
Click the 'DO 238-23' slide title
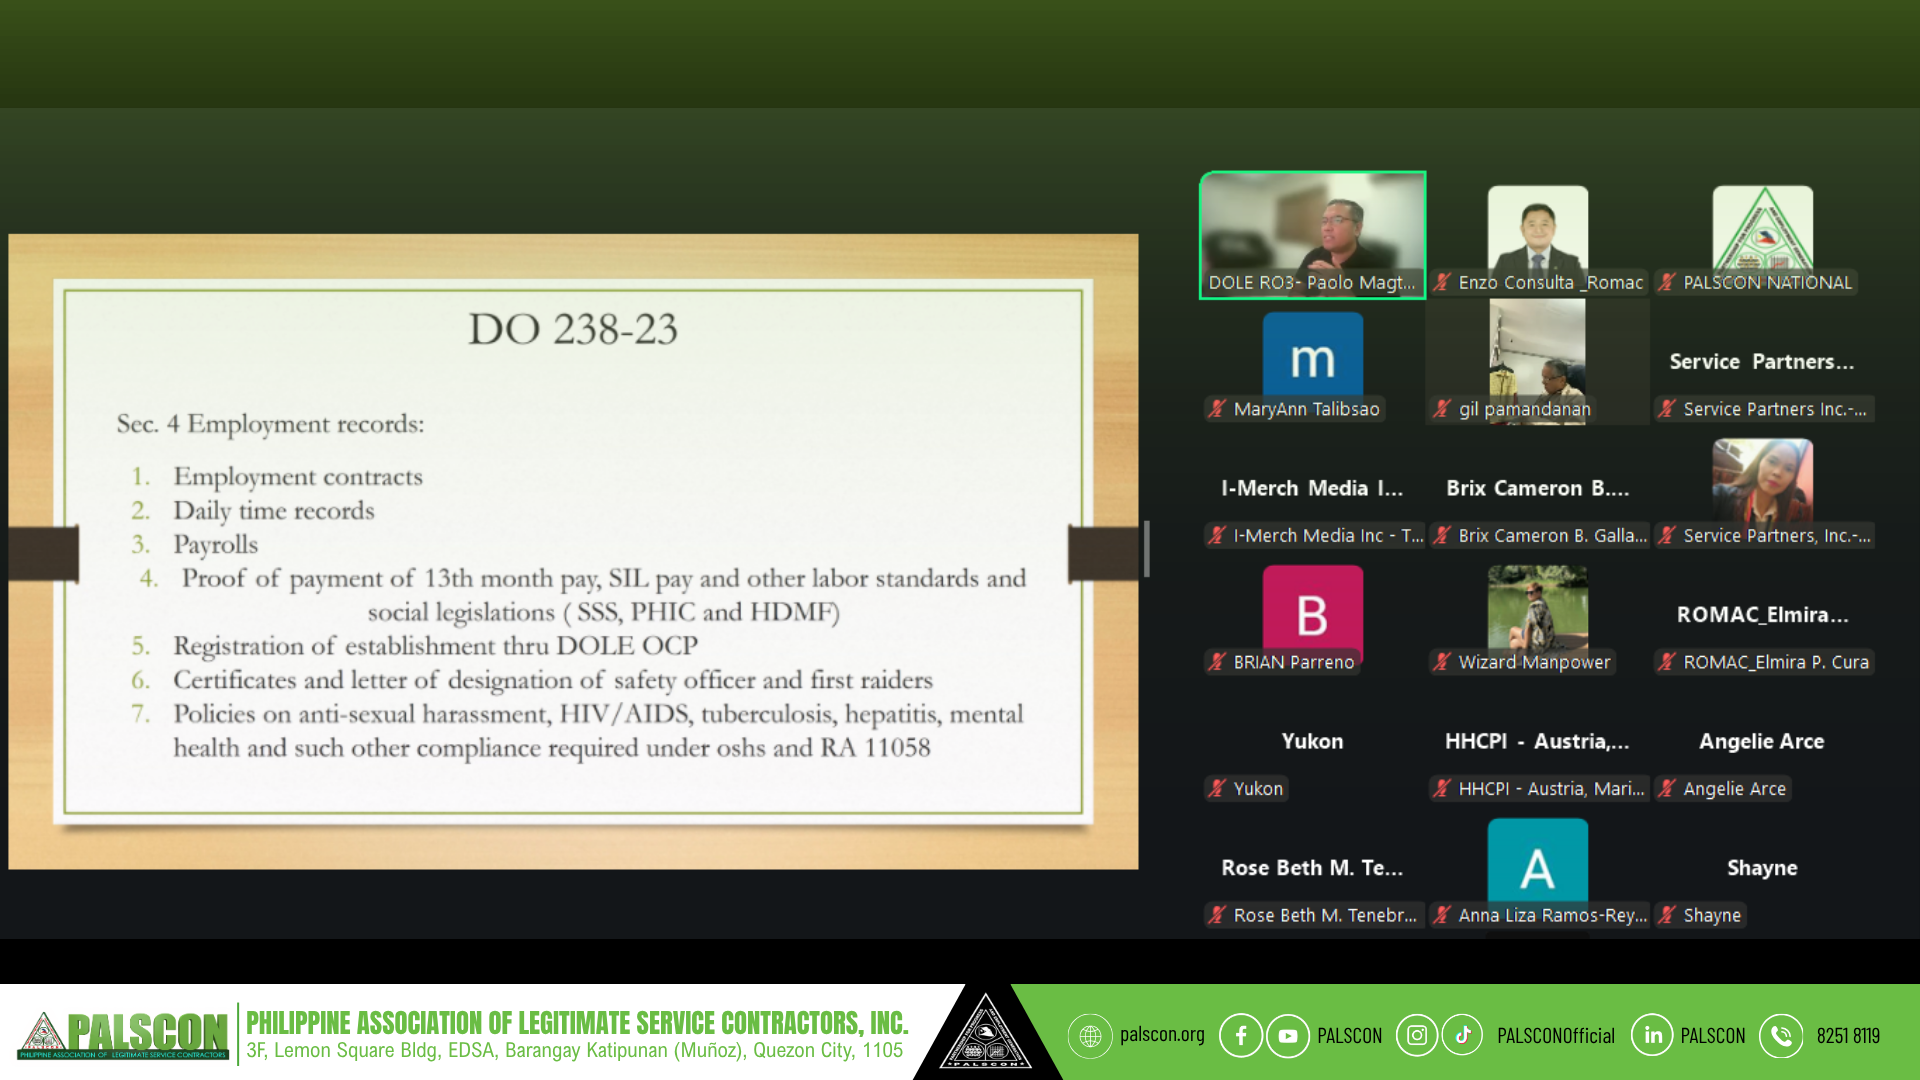coord(573,329)
